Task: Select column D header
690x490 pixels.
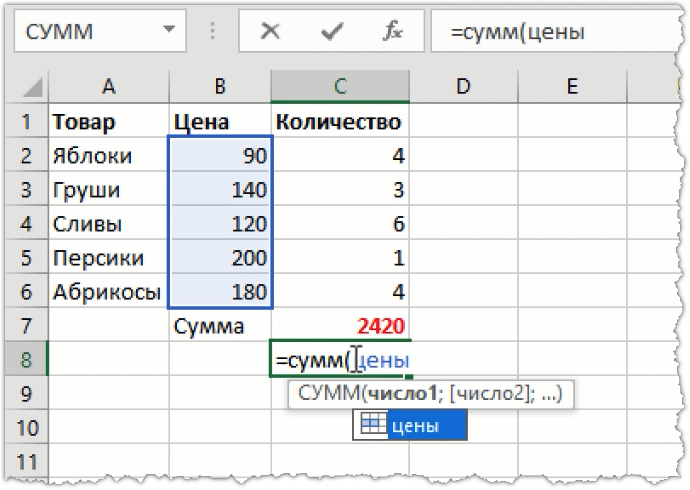Action: click(463, 86)
